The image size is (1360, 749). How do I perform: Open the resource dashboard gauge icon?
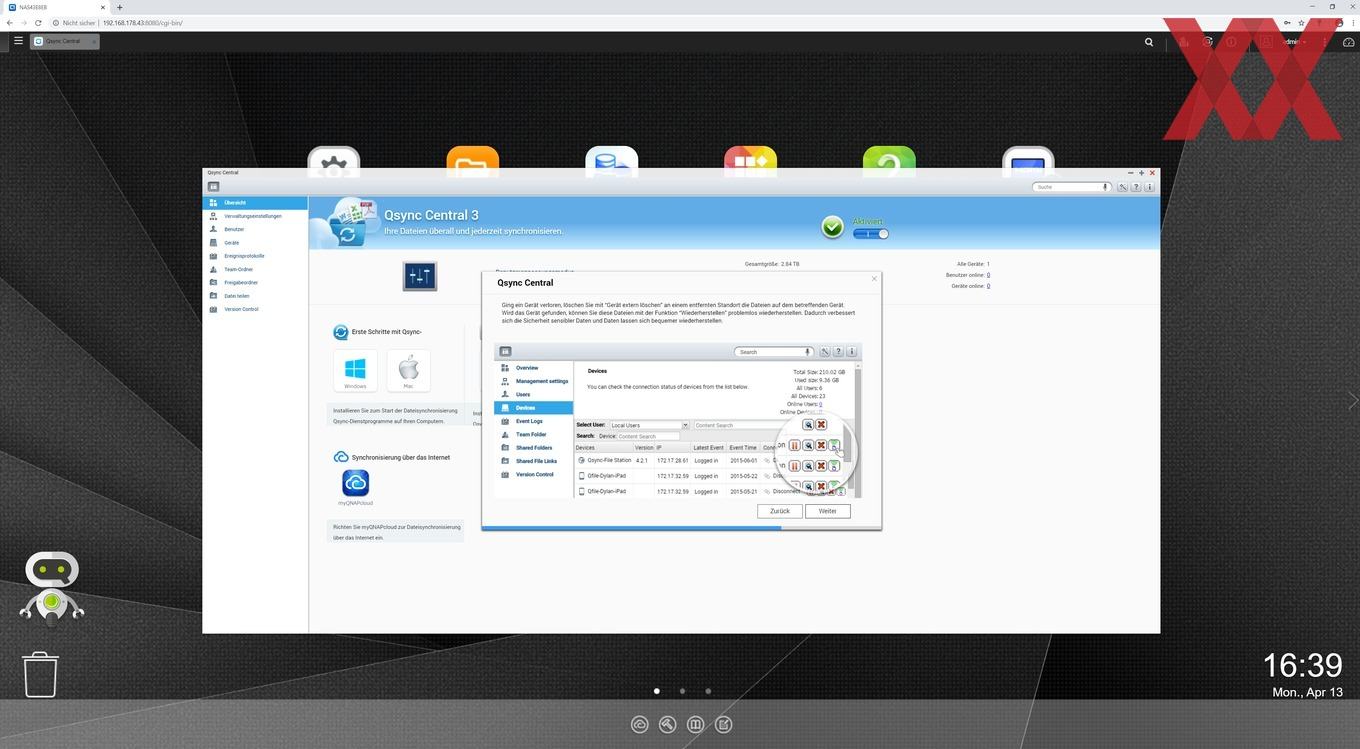pyautogui.click(x=1347, y=42)
